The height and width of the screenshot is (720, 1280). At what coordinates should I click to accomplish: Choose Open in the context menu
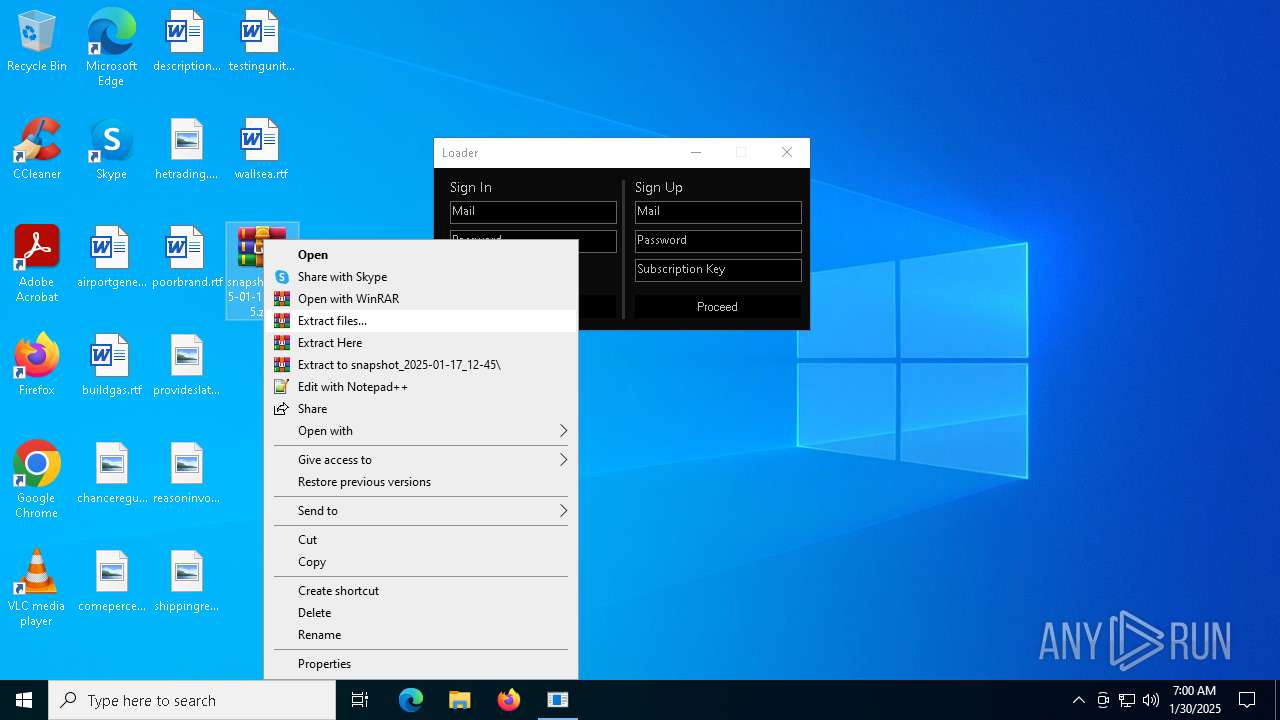coord(421,255)
